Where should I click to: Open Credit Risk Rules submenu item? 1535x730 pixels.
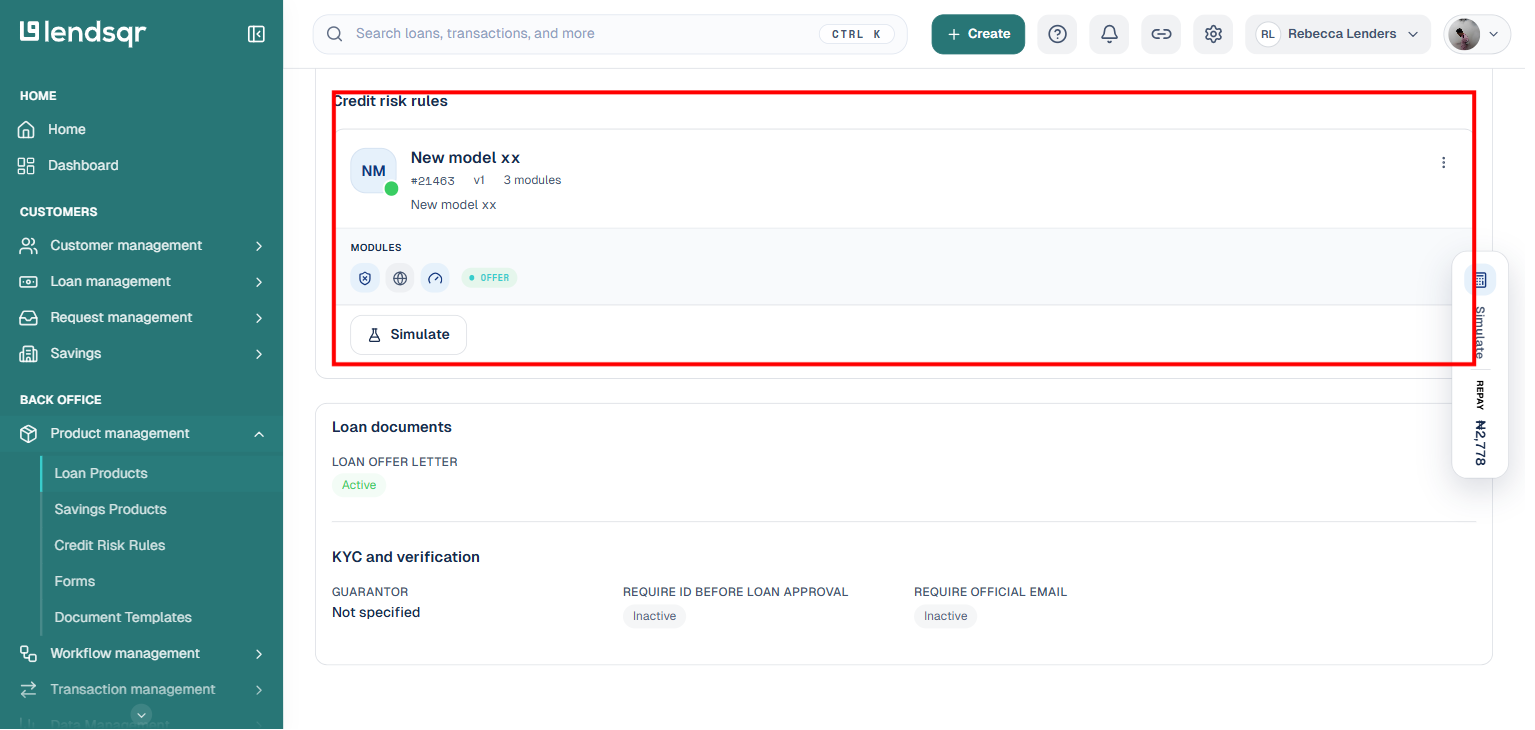pyautogui.click(x=110, y=545)
